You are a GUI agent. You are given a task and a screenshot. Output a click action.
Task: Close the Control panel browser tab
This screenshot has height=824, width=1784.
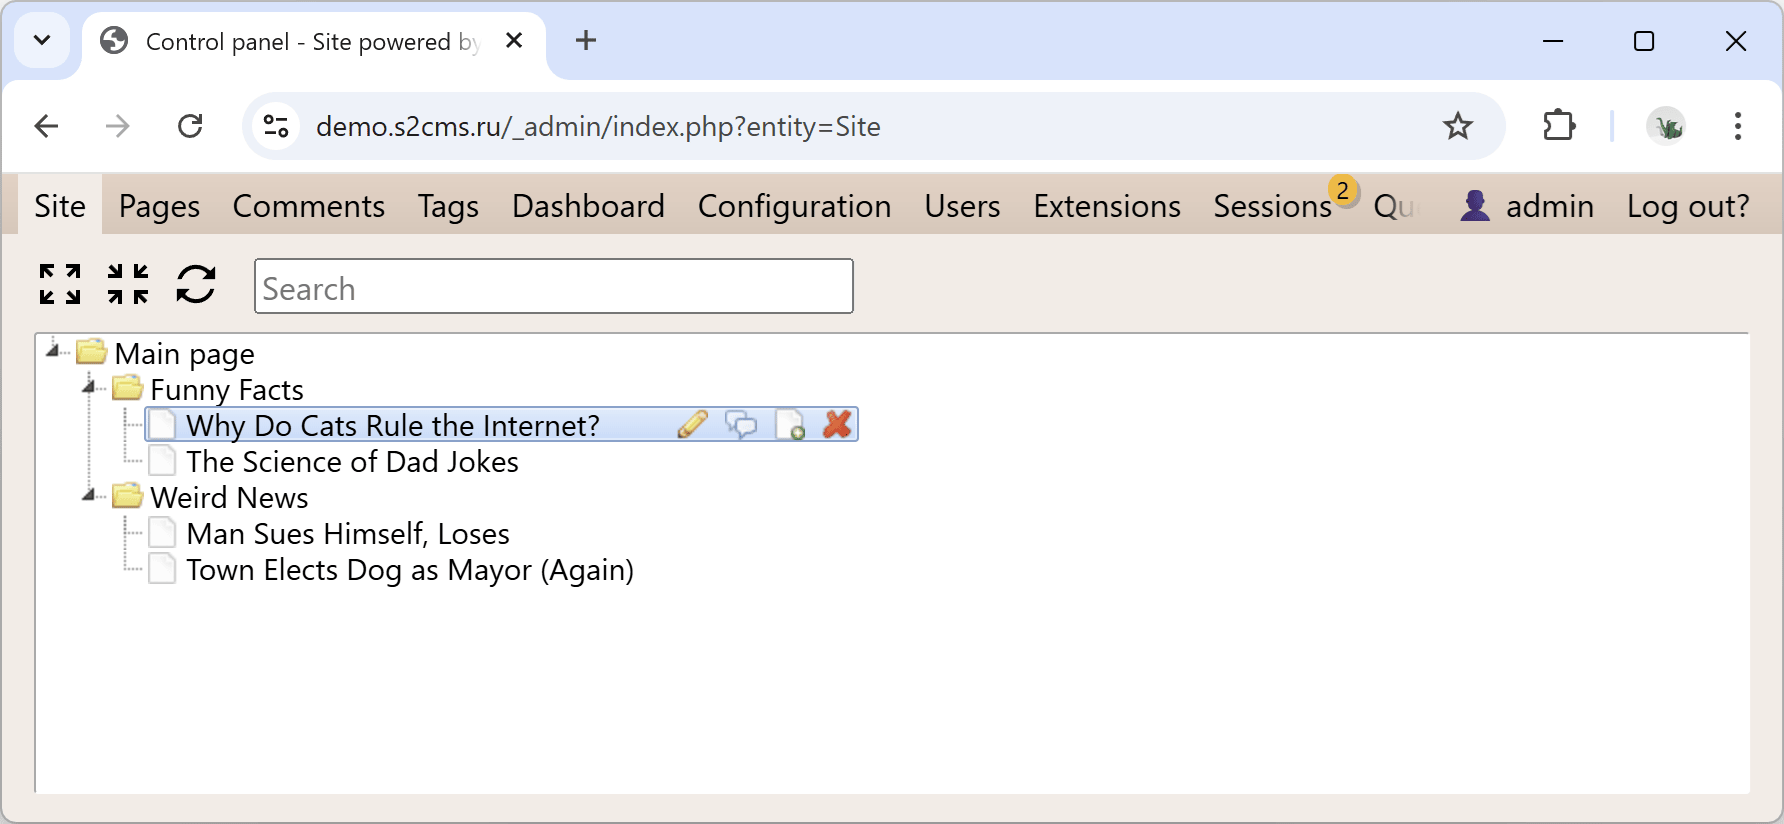pyautogui.click(x=514, y=40)
